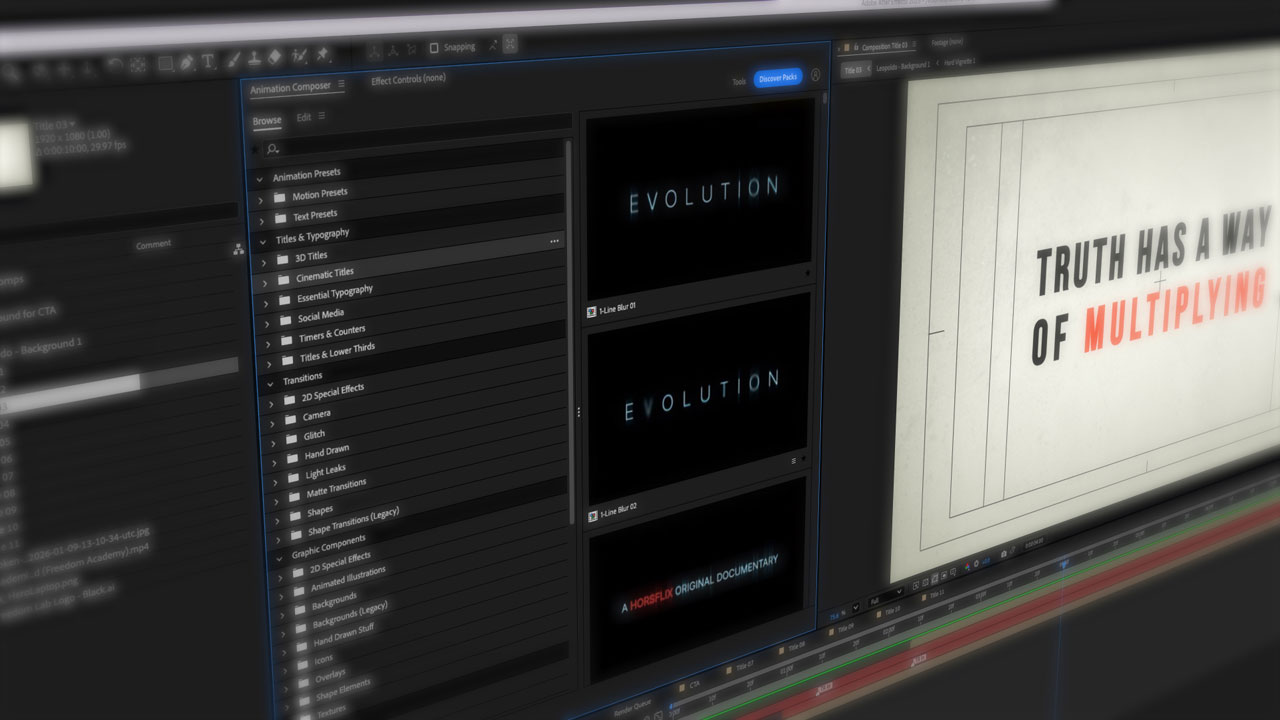Select the Pen tool

(x=187, y=62)
